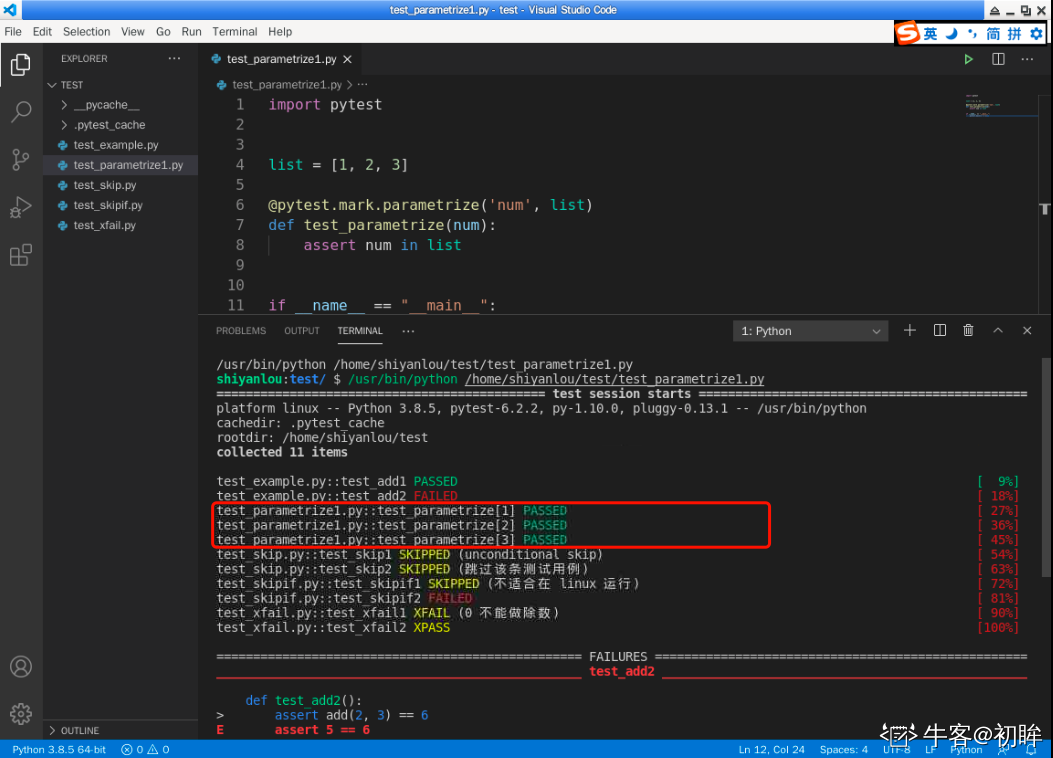This screenshot has height=758, width=1053.
Task: Open the Help menu
Action: coord(280,32)
